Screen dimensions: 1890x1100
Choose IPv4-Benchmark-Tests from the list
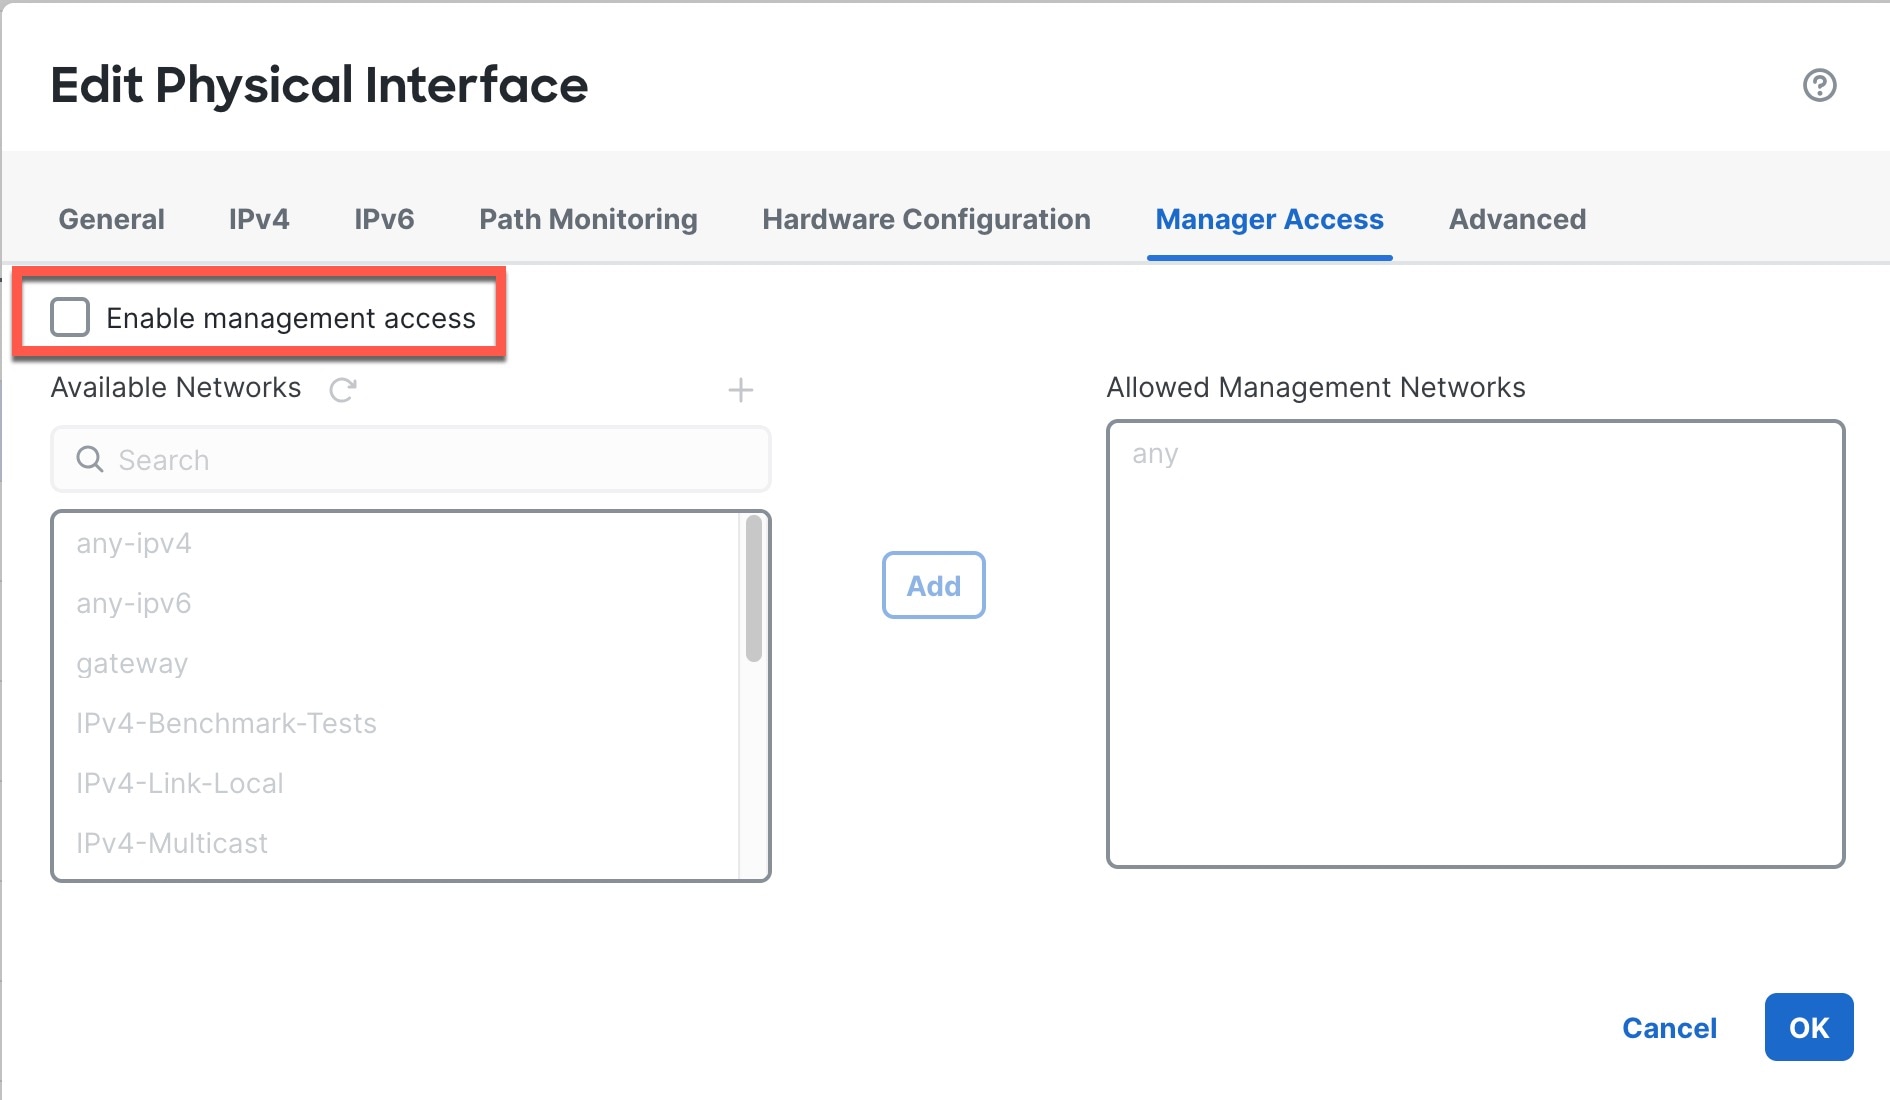[226, 724]
